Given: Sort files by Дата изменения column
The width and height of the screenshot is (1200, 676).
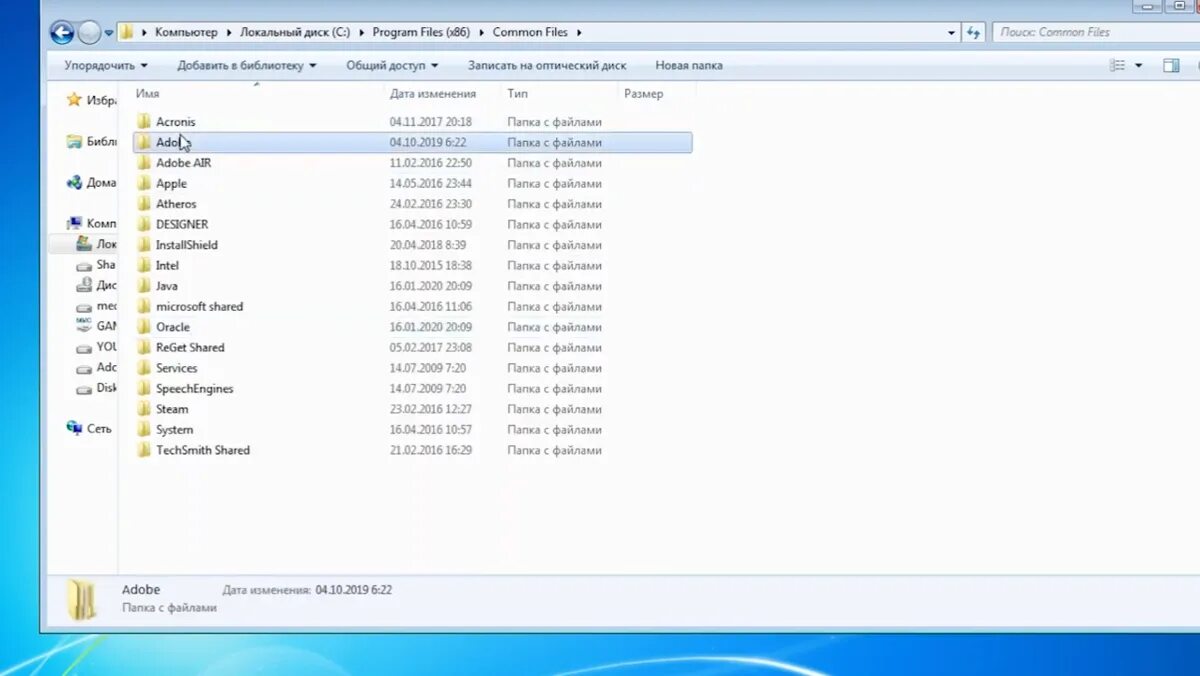Looking at the screenshot, I should pyautogui.click(x=434, y=93).
